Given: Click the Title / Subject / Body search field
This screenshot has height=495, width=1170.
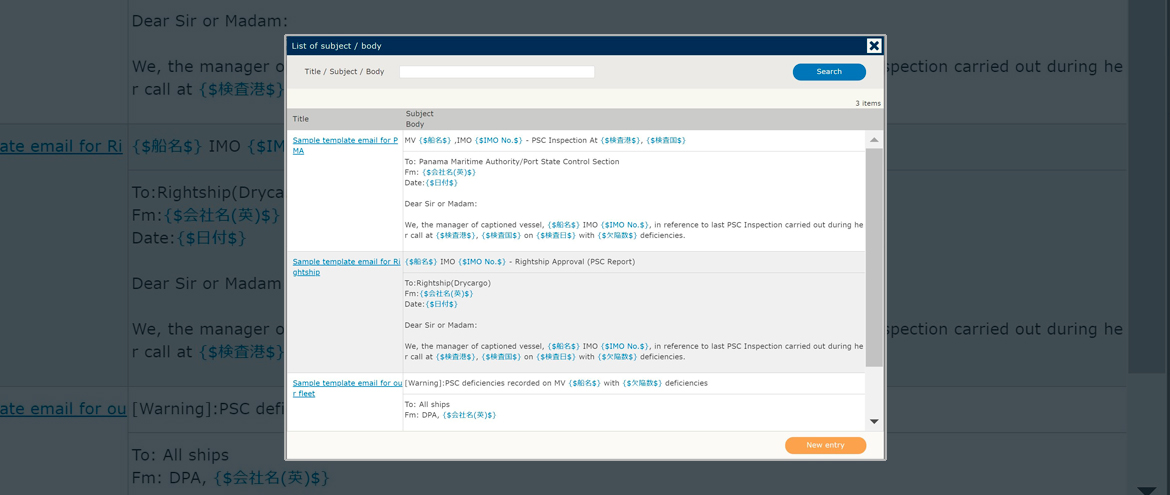Looking at the screenshot, I should [496, 72].
